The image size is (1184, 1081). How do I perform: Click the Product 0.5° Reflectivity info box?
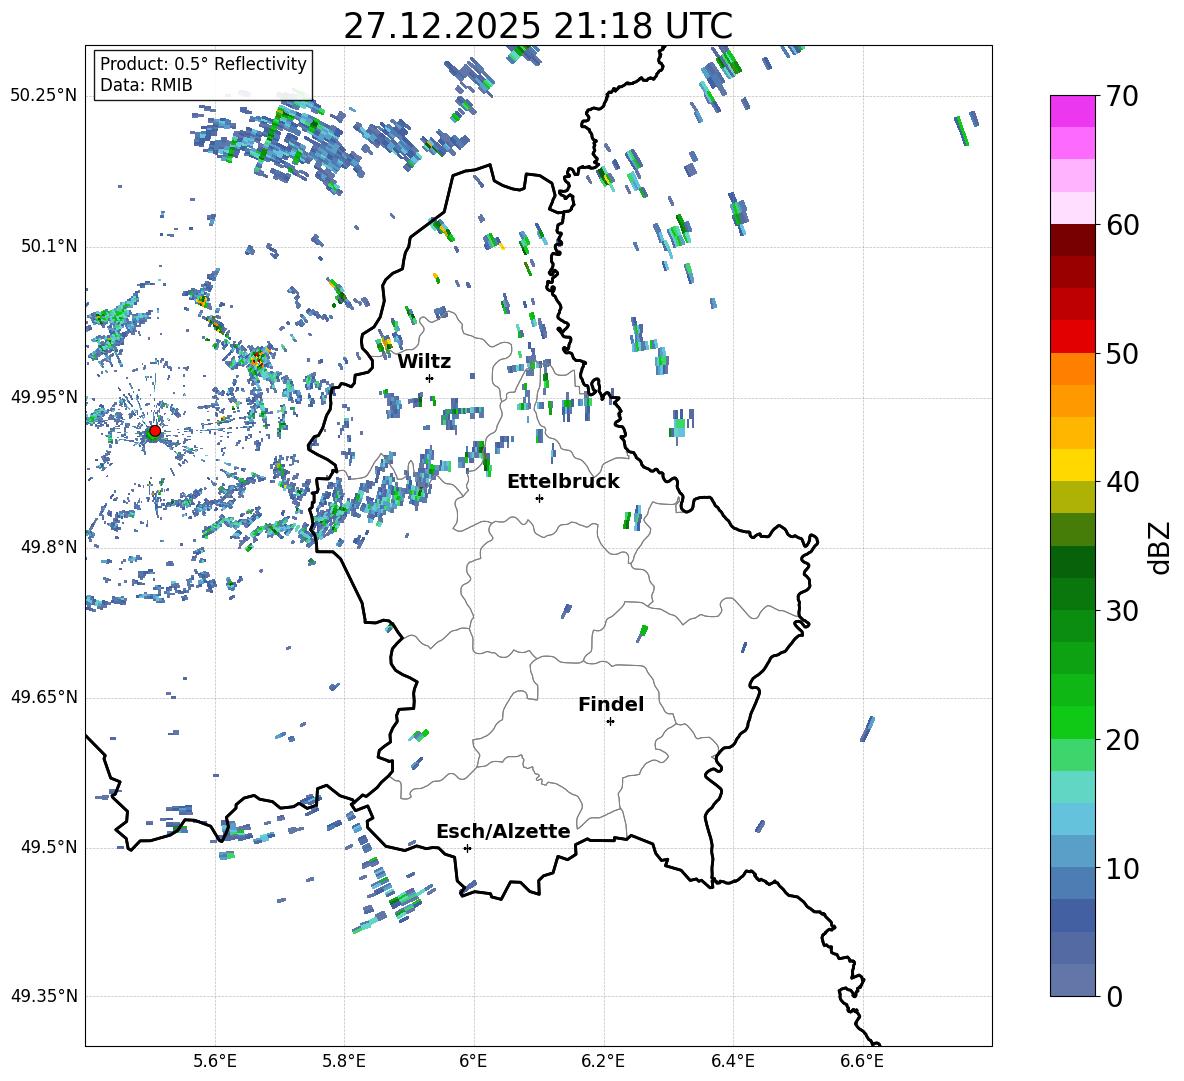tap(203, 75)
